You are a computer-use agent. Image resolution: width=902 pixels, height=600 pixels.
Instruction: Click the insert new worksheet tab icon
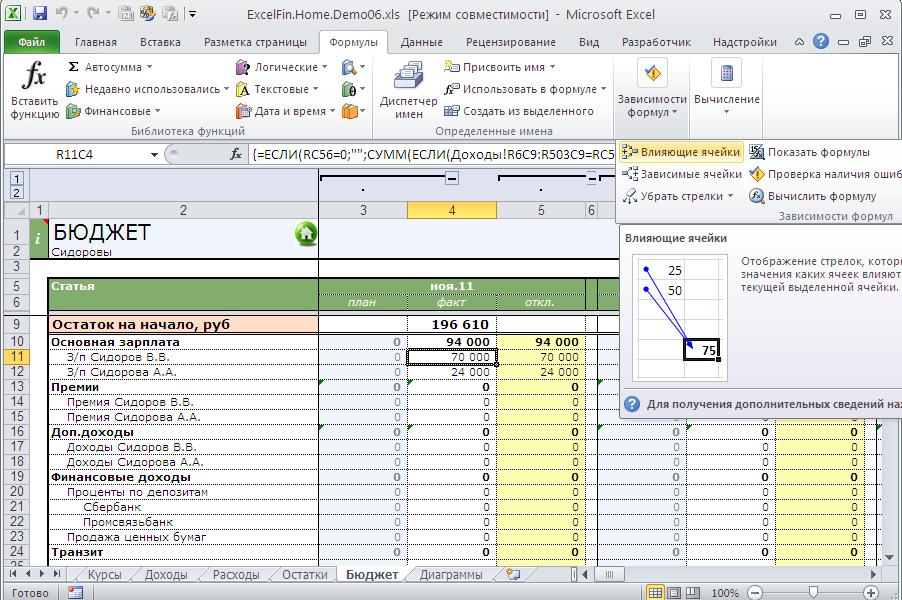click(x=514, y=575)
